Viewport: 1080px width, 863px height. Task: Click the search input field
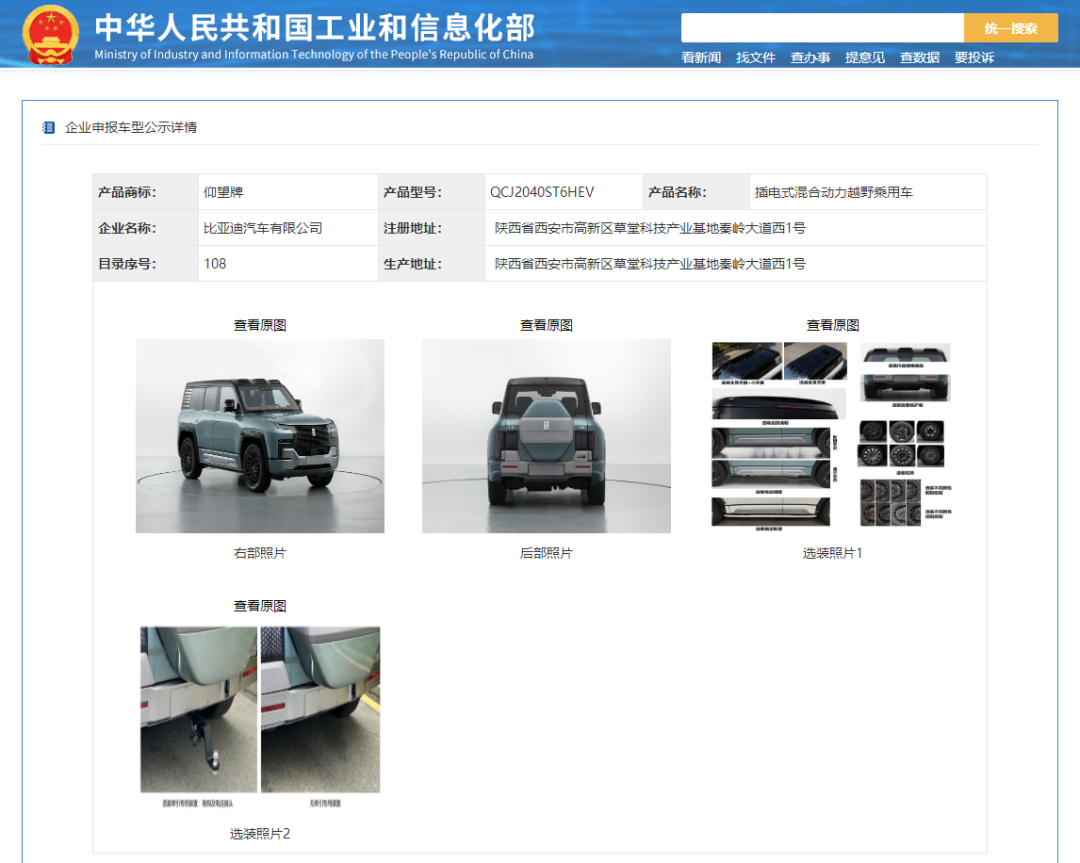(822, 28)
